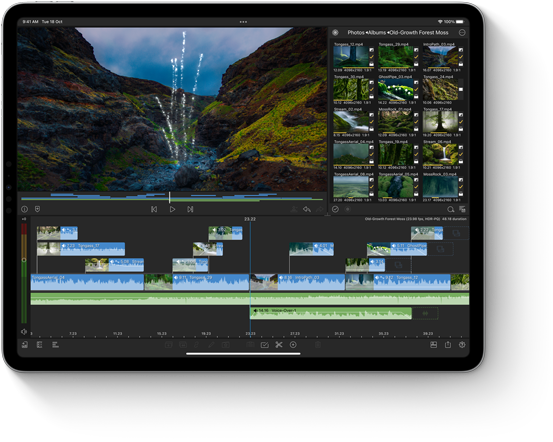Toggle the speaker mute icon beside timeline
Image resolution: width=553 pixels, height=442 pixels.
click(24, 332)
